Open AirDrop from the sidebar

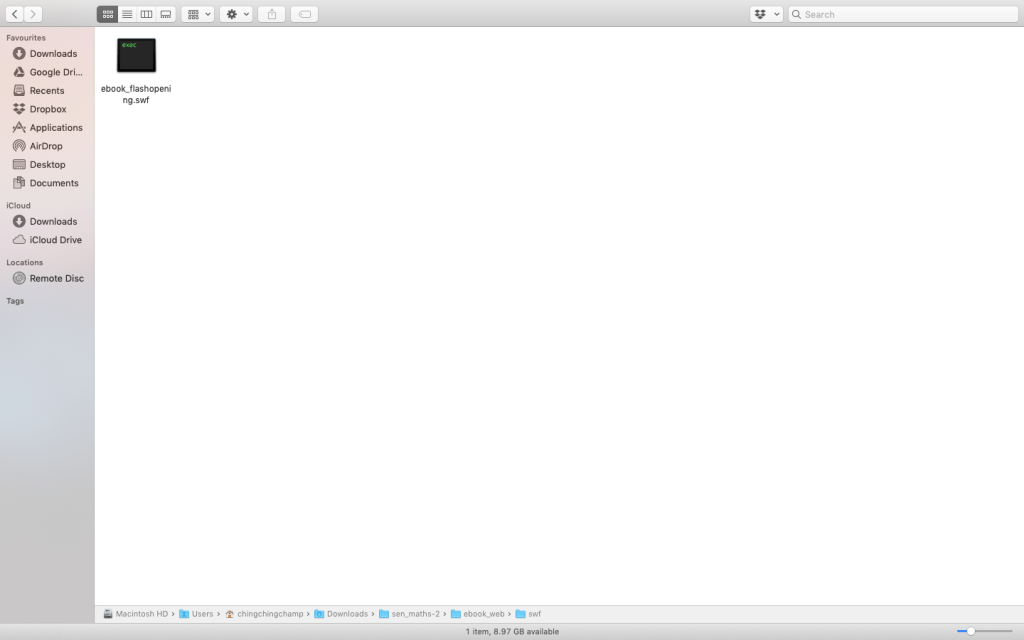click(46, 146)
